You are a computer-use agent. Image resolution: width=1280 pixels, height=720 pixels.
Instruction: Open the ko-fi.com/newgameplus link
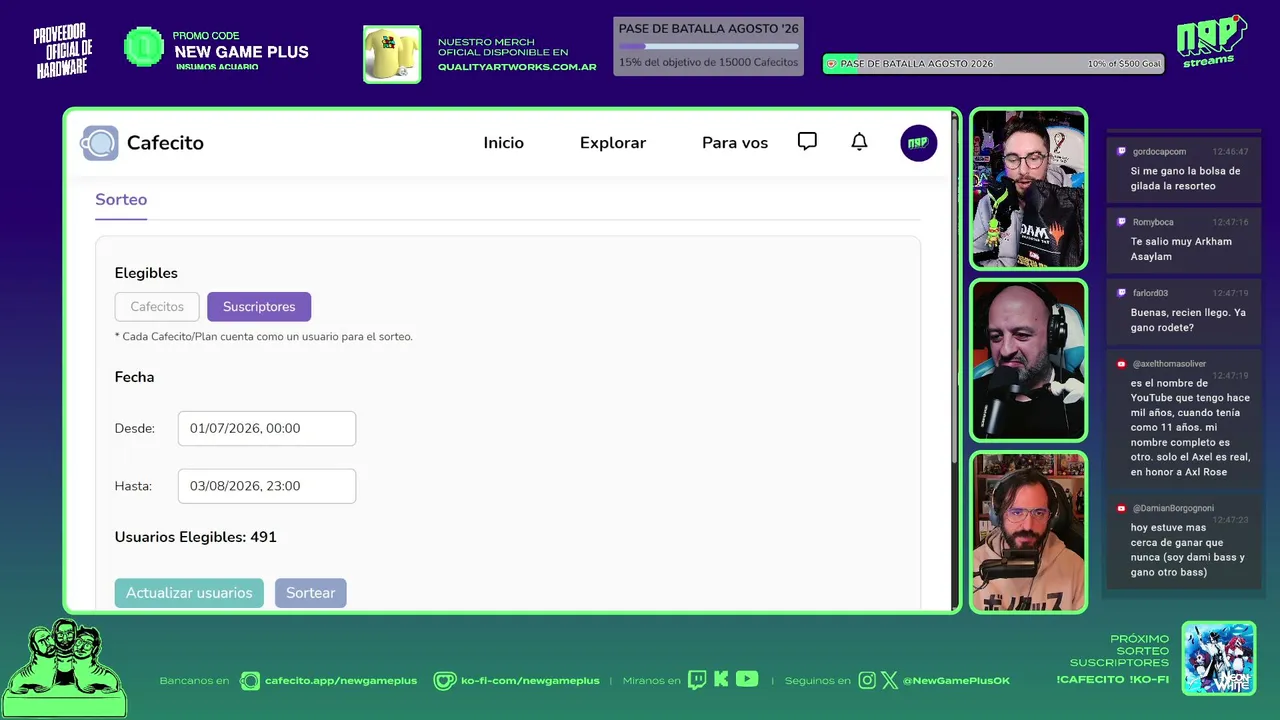coord(530,681)
